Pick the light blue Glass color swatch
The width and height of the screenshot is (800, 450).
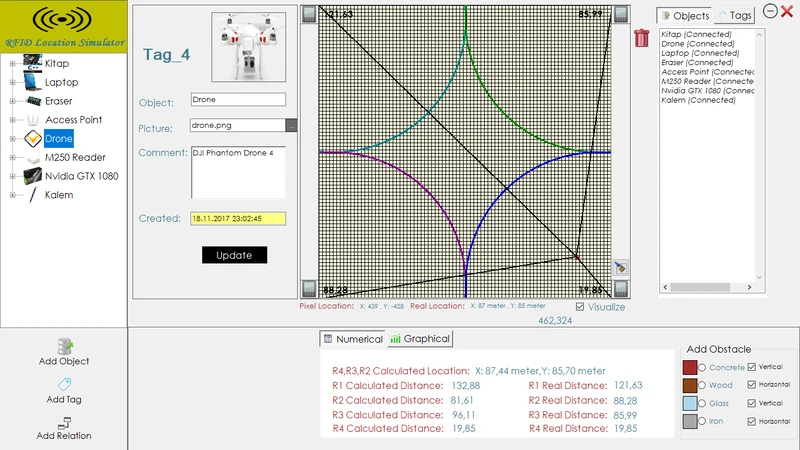[690, 403]
